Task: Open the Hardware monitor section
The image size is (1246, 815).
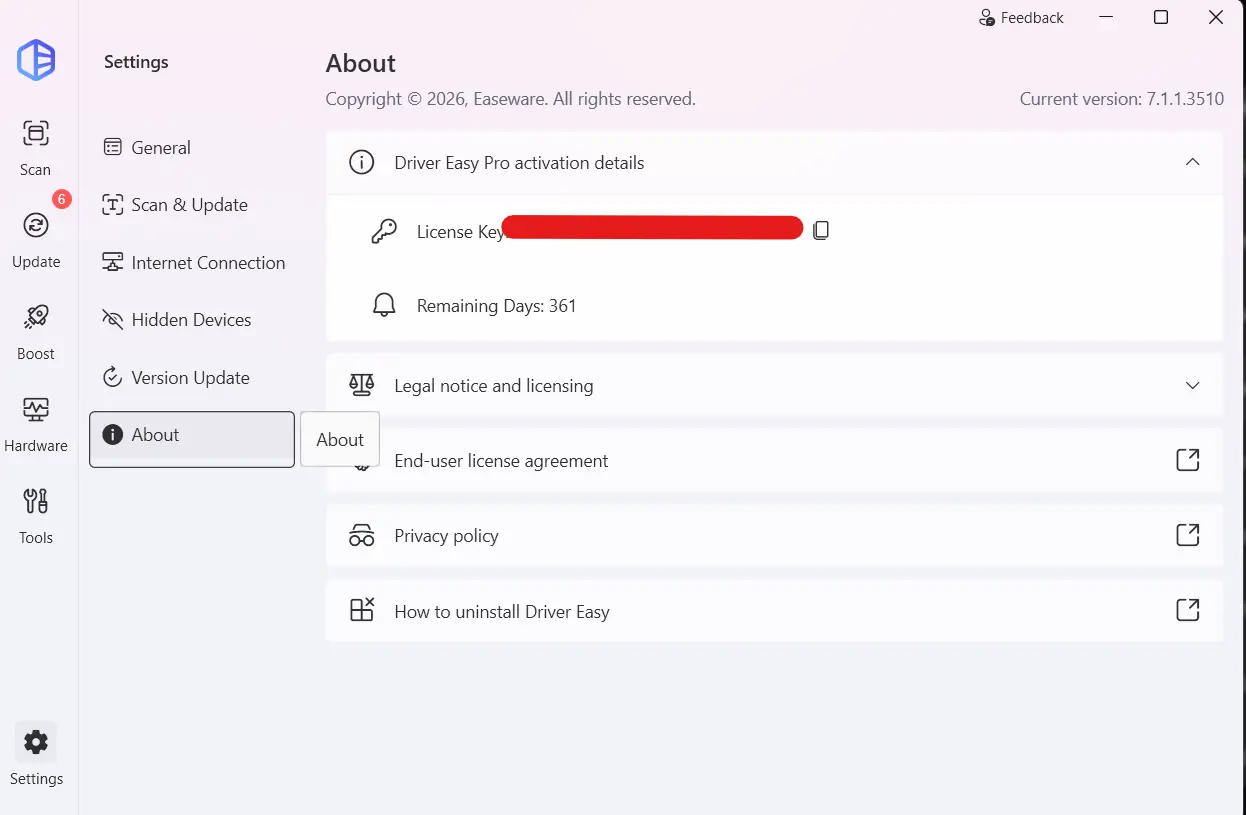Action: tap(36, 424)
